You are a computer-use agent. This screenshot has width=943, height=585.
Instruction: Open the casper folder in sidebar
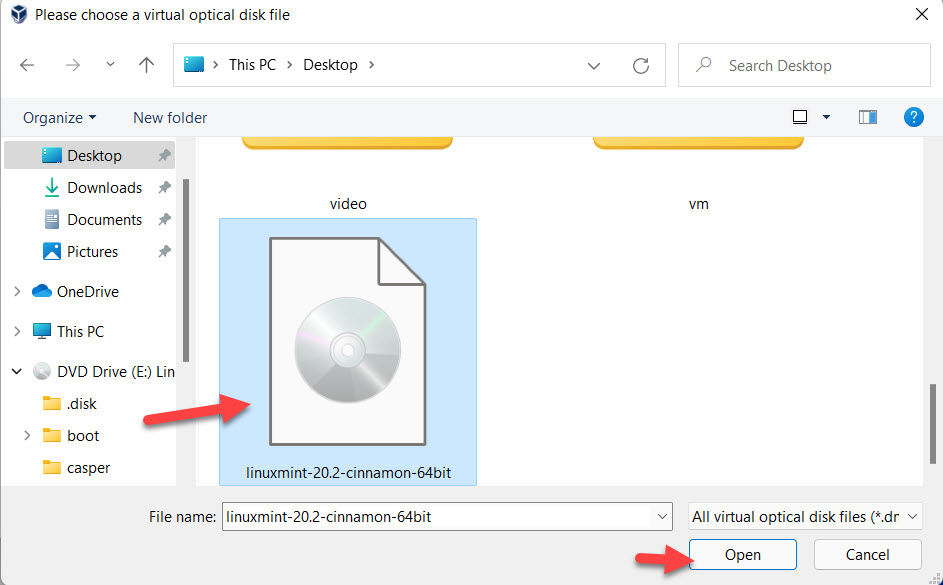pyautogui.click(x=88, y=468)
